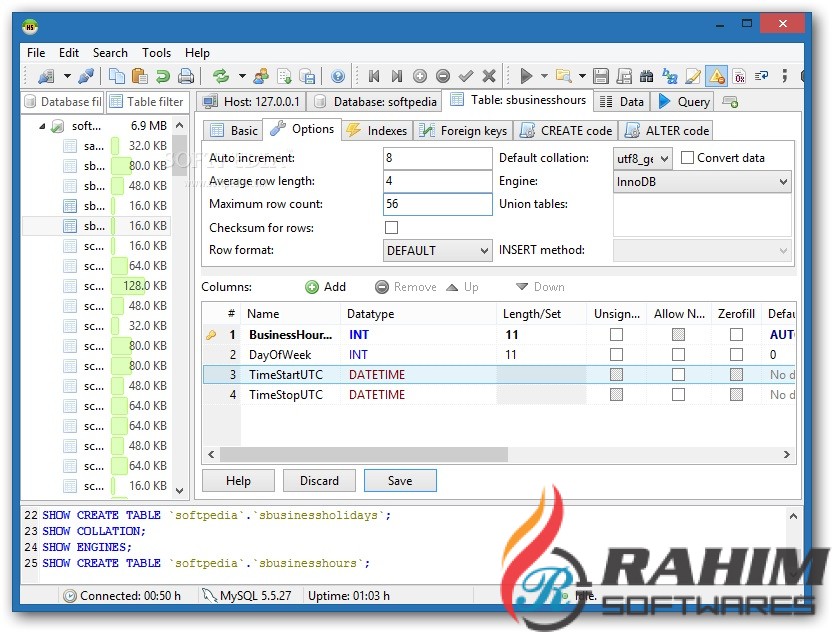
Task: Click the Copy icon in the toolbar
Action: coord(117,76)
